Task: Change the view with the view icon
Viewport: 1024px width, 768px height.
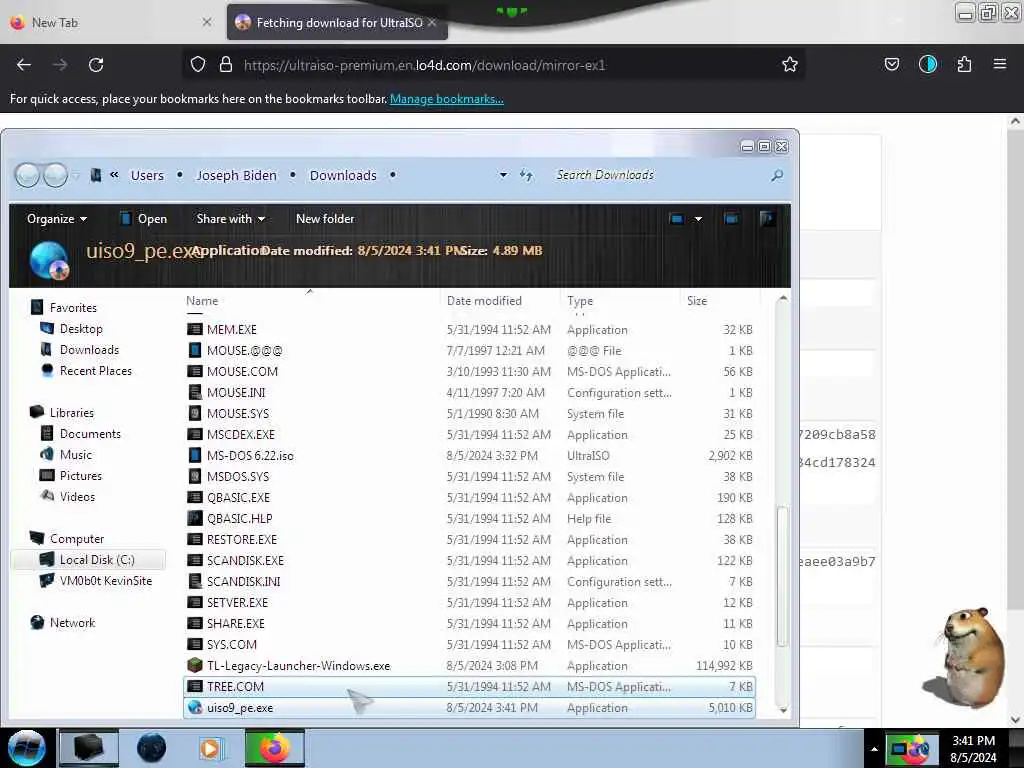Action: click(677, 219)
